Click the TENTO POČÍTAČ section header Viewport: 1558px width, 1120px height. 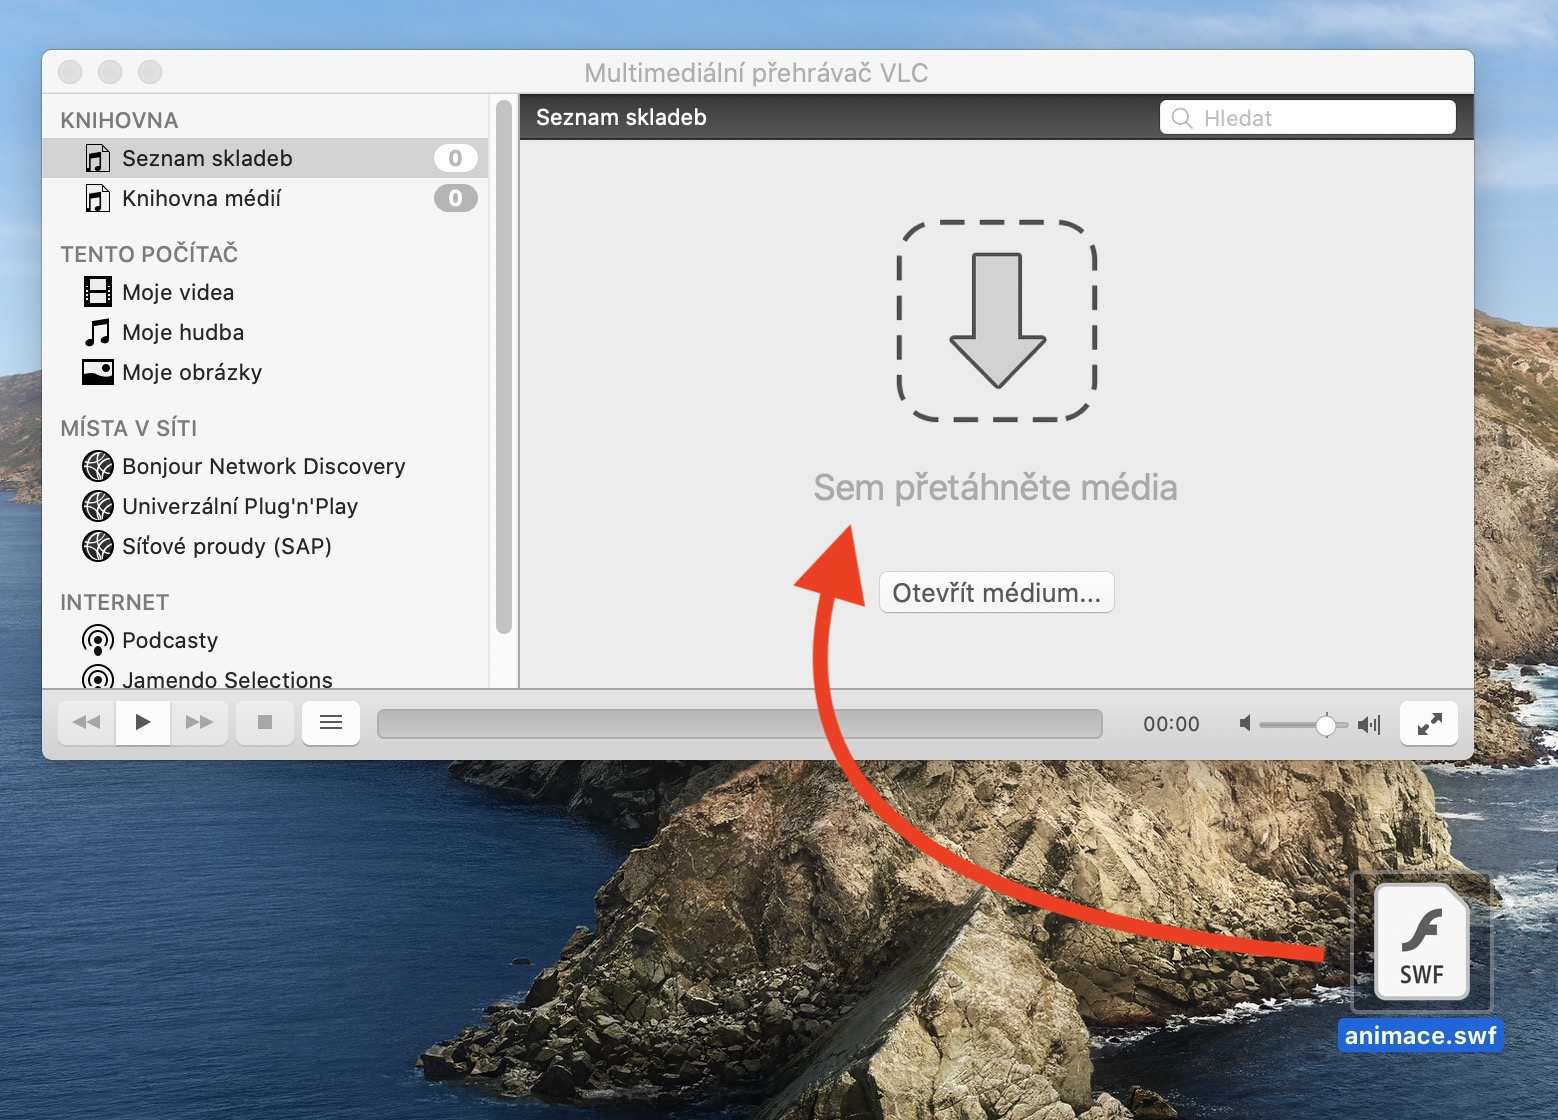(149, 253)
